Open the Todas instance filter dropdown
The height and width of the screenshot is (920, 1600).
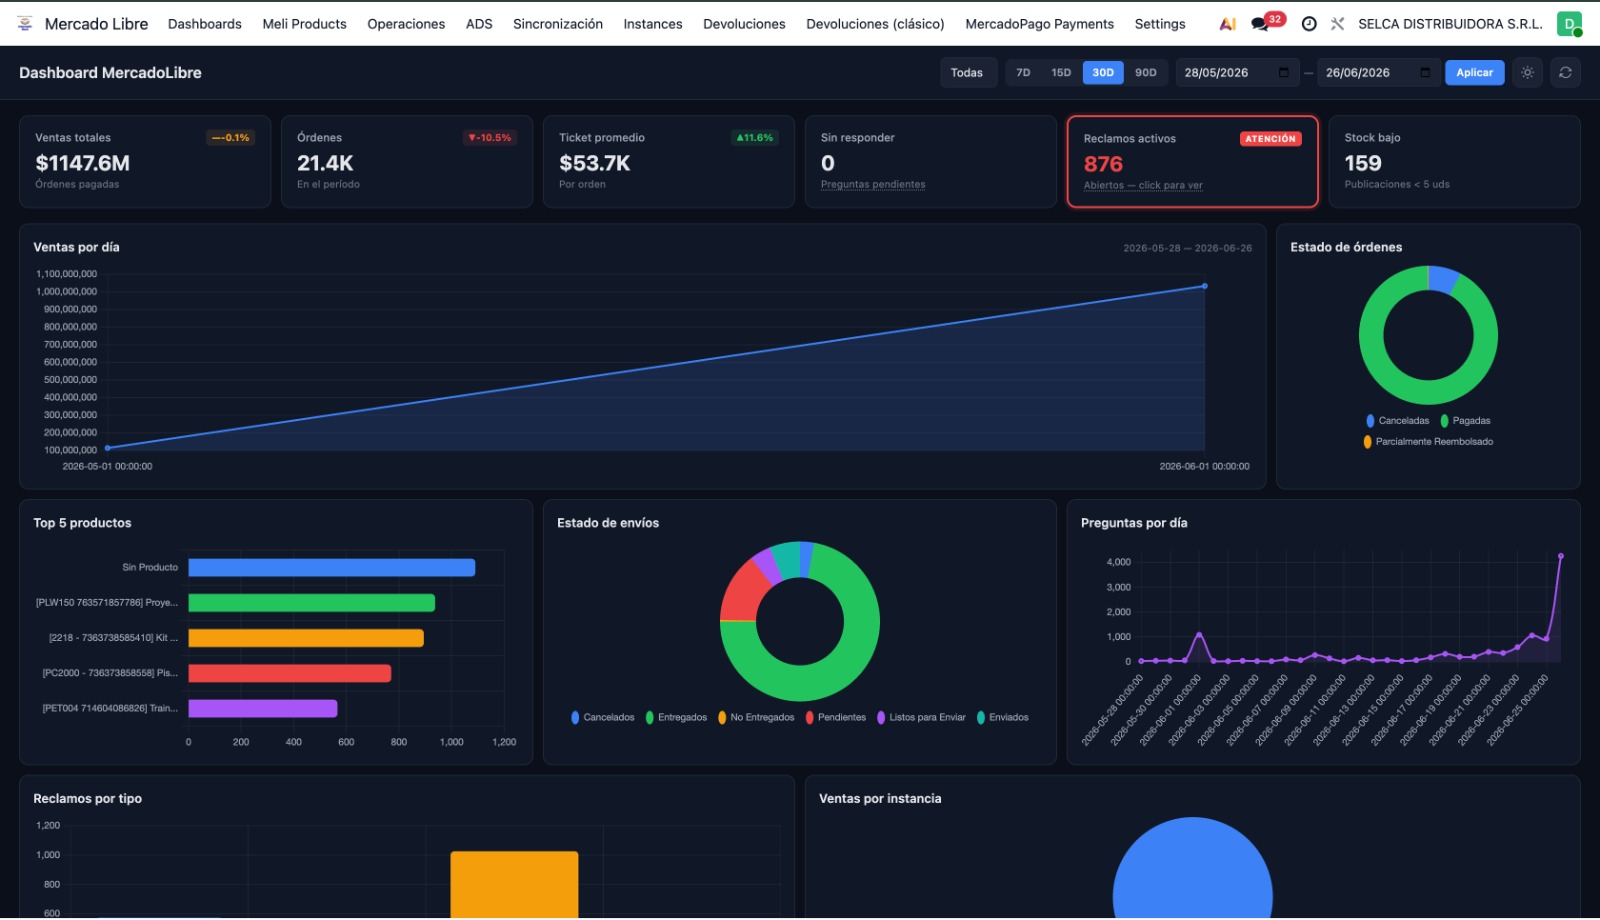point(968,72)
